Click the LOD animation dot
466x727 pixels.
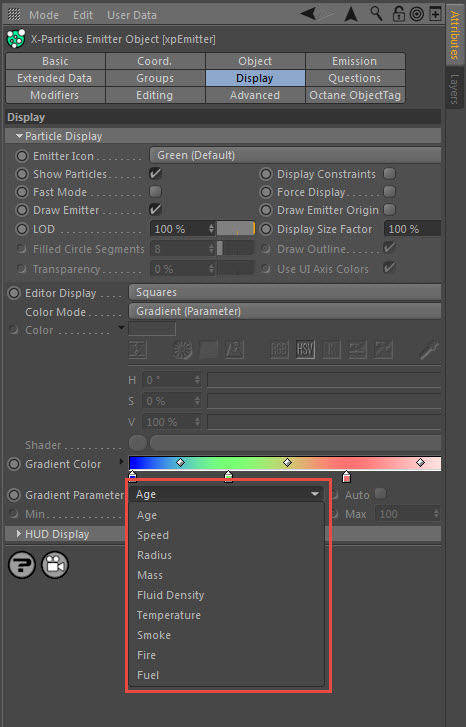pyautogui.click(x=22, y=229)
